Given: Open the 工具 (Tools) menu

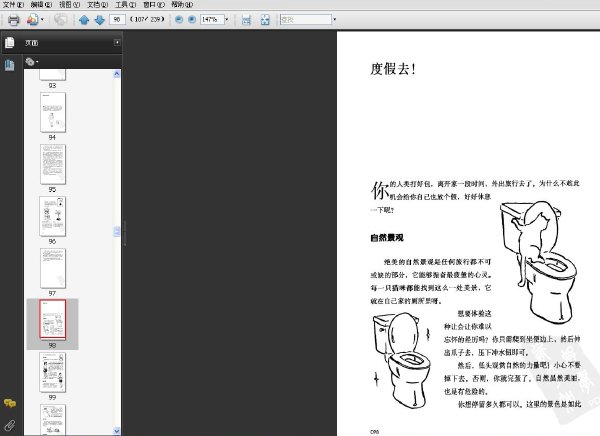Looking at the screenshot, I should coord(126,5).
